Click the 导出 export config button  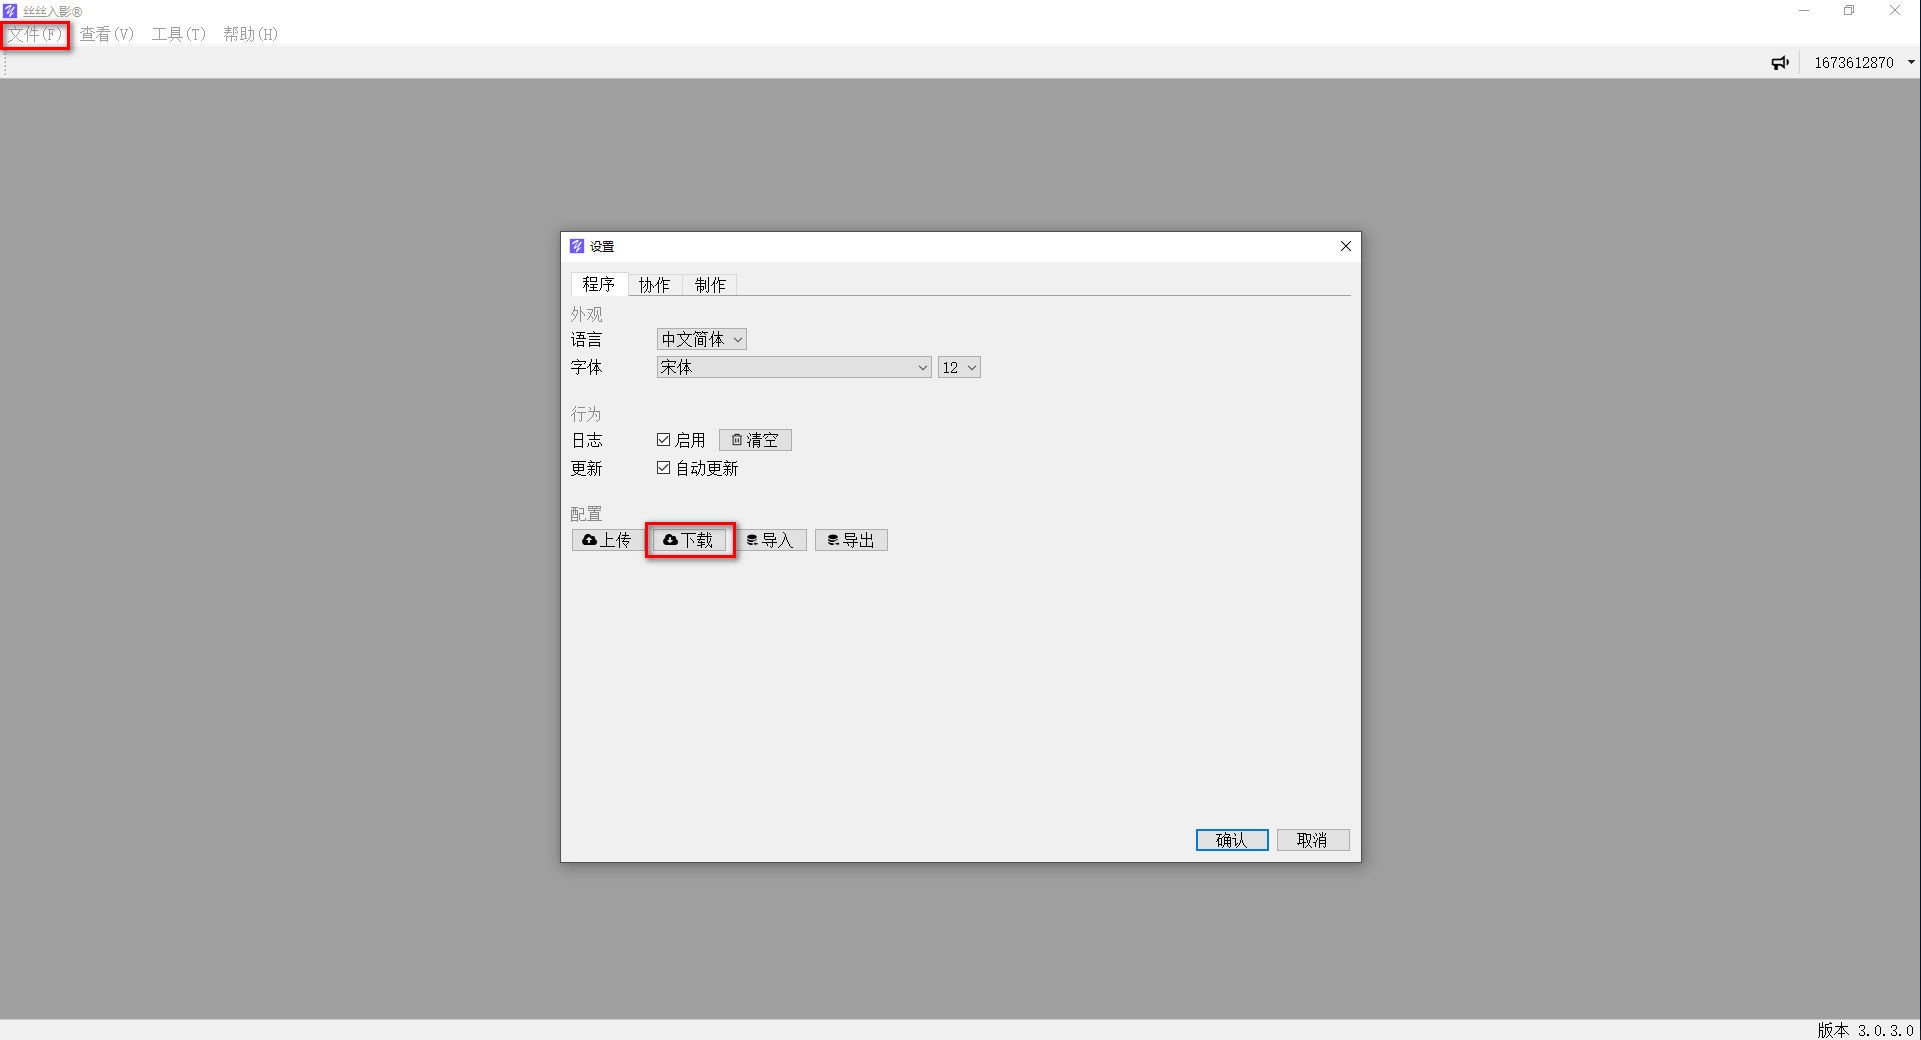point(851,540)
